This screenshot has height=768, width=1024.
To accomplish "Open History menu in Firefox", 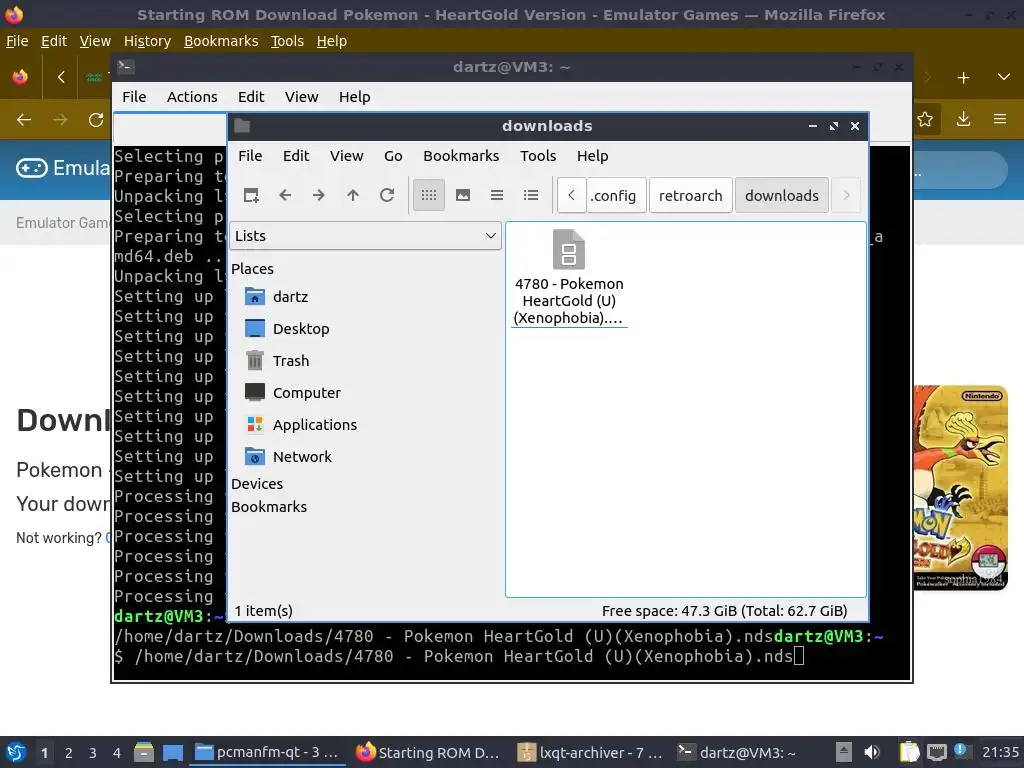I will pyautogui.click(x=148, y=41).
